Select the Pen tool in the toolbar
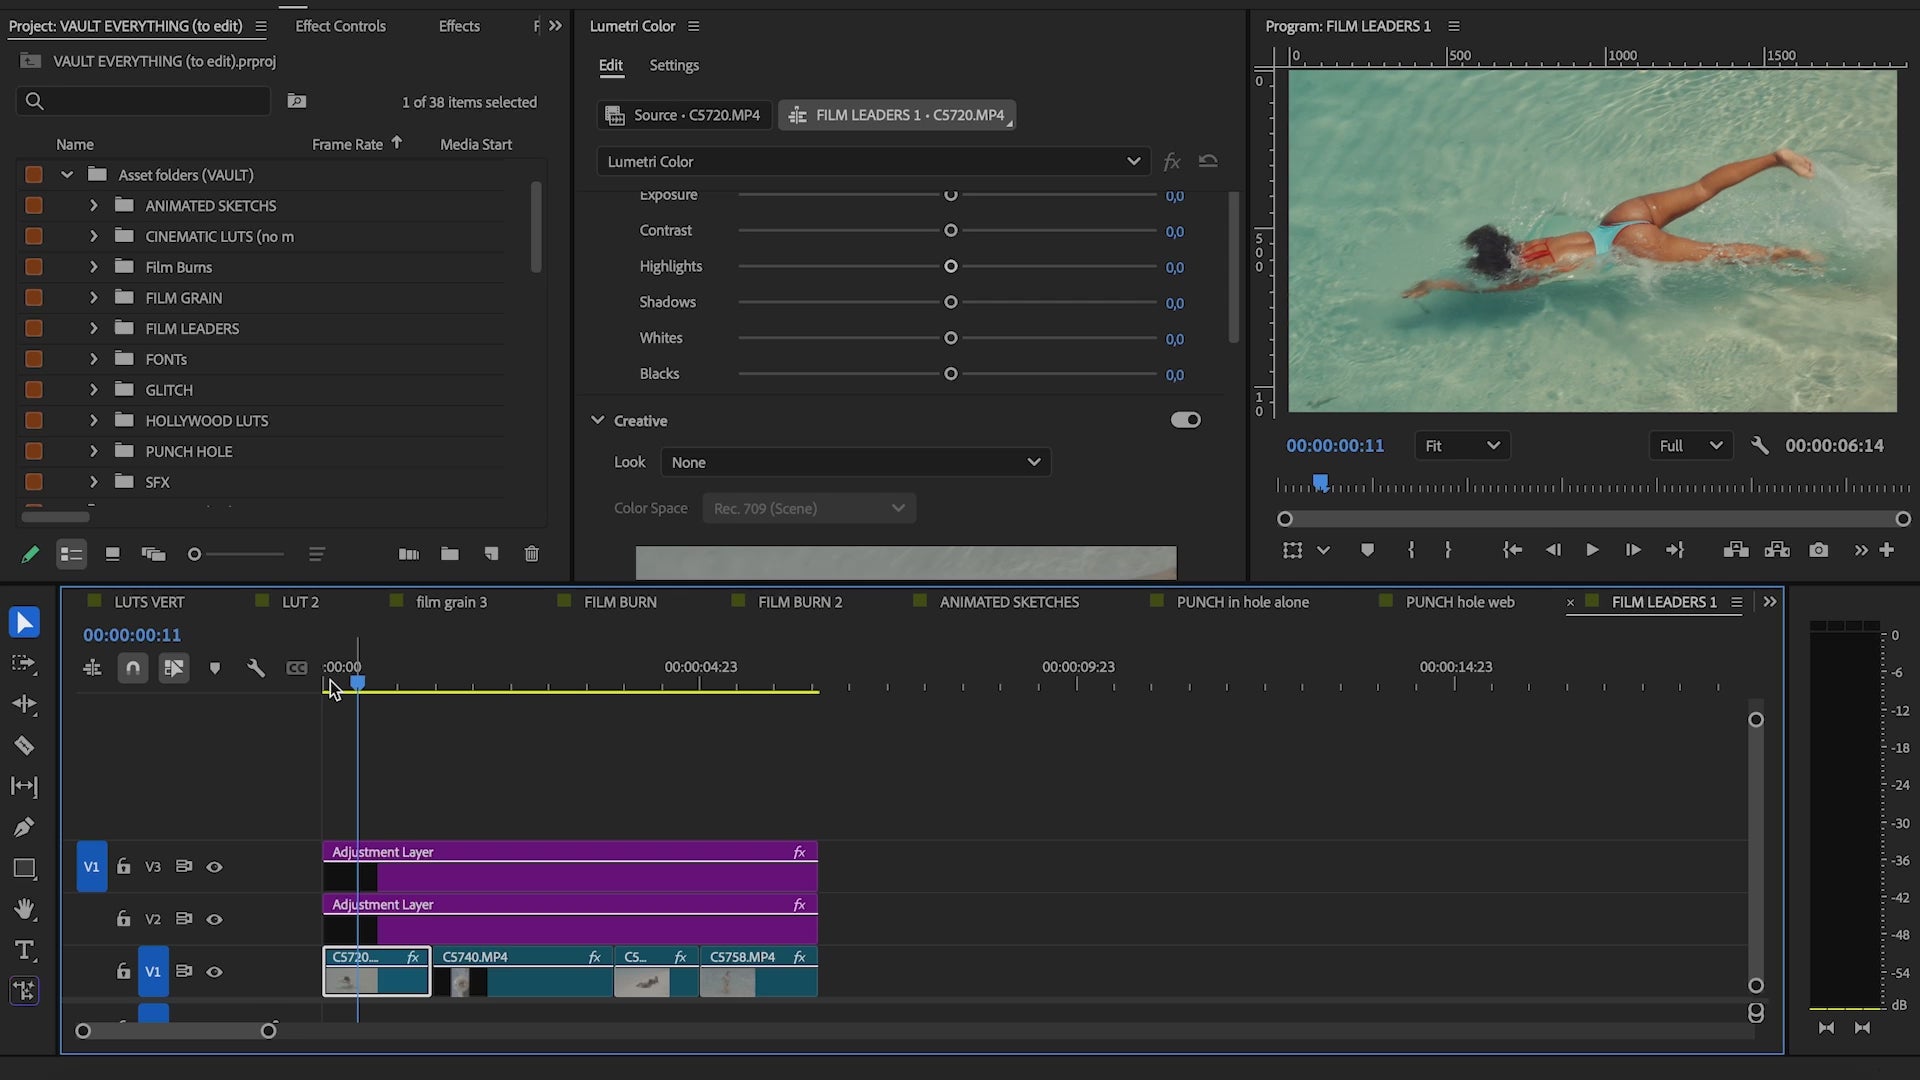The height and width of the screenshot is (1080, 1920). 24,827
